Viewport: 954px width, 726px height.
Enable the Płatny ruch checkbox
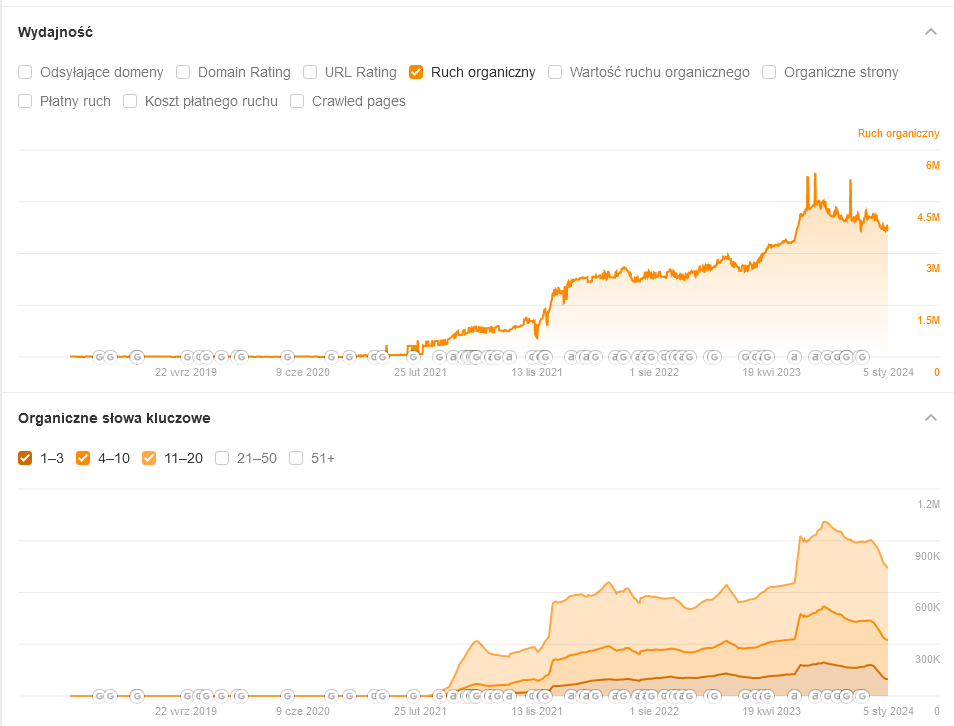coord(25,101)
